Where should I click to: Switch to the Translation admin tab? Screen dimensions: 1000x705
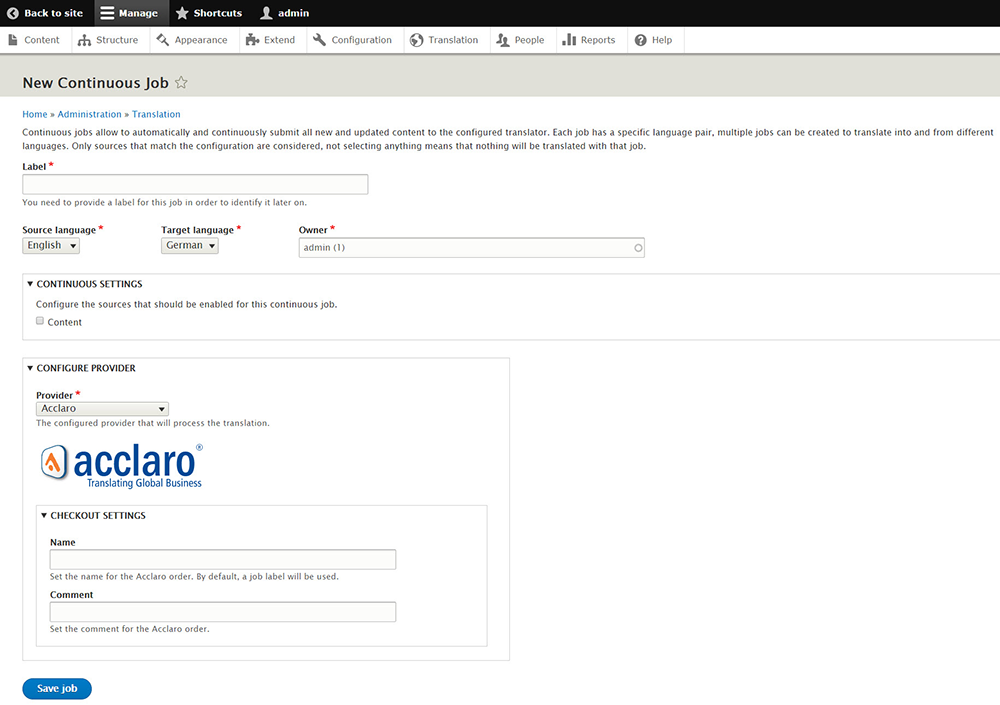445,40
